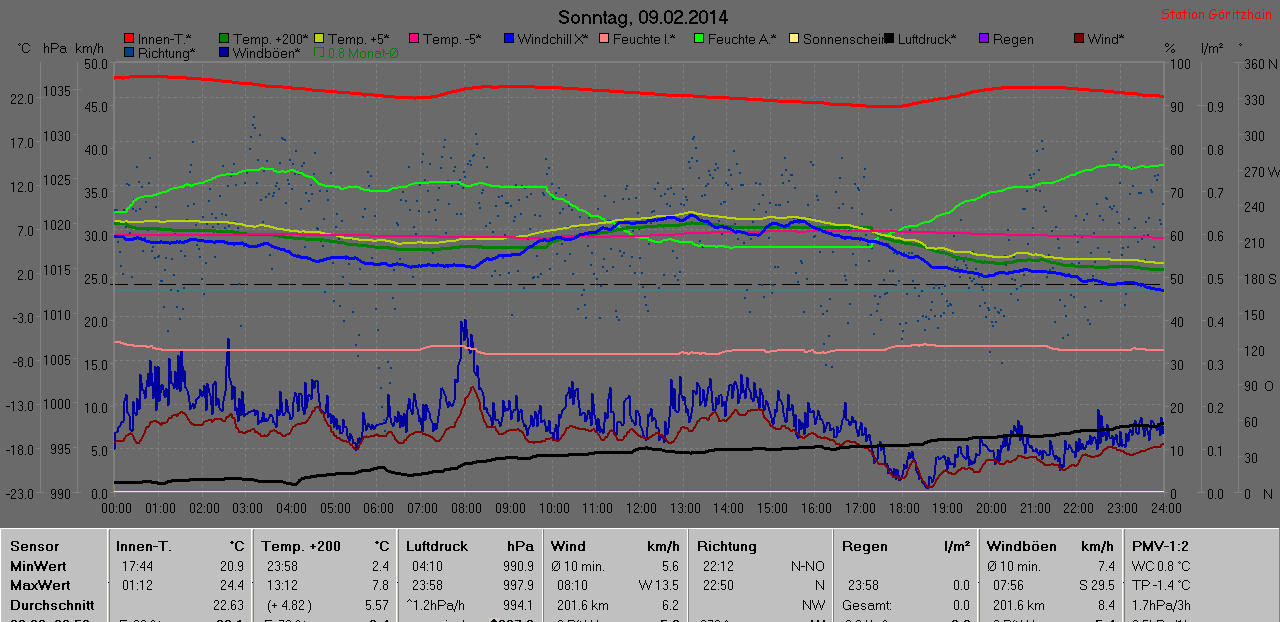Screen dimensions: 1280x622
Task: Select the 'Richtung*' legend label
Action: (165, 53)
